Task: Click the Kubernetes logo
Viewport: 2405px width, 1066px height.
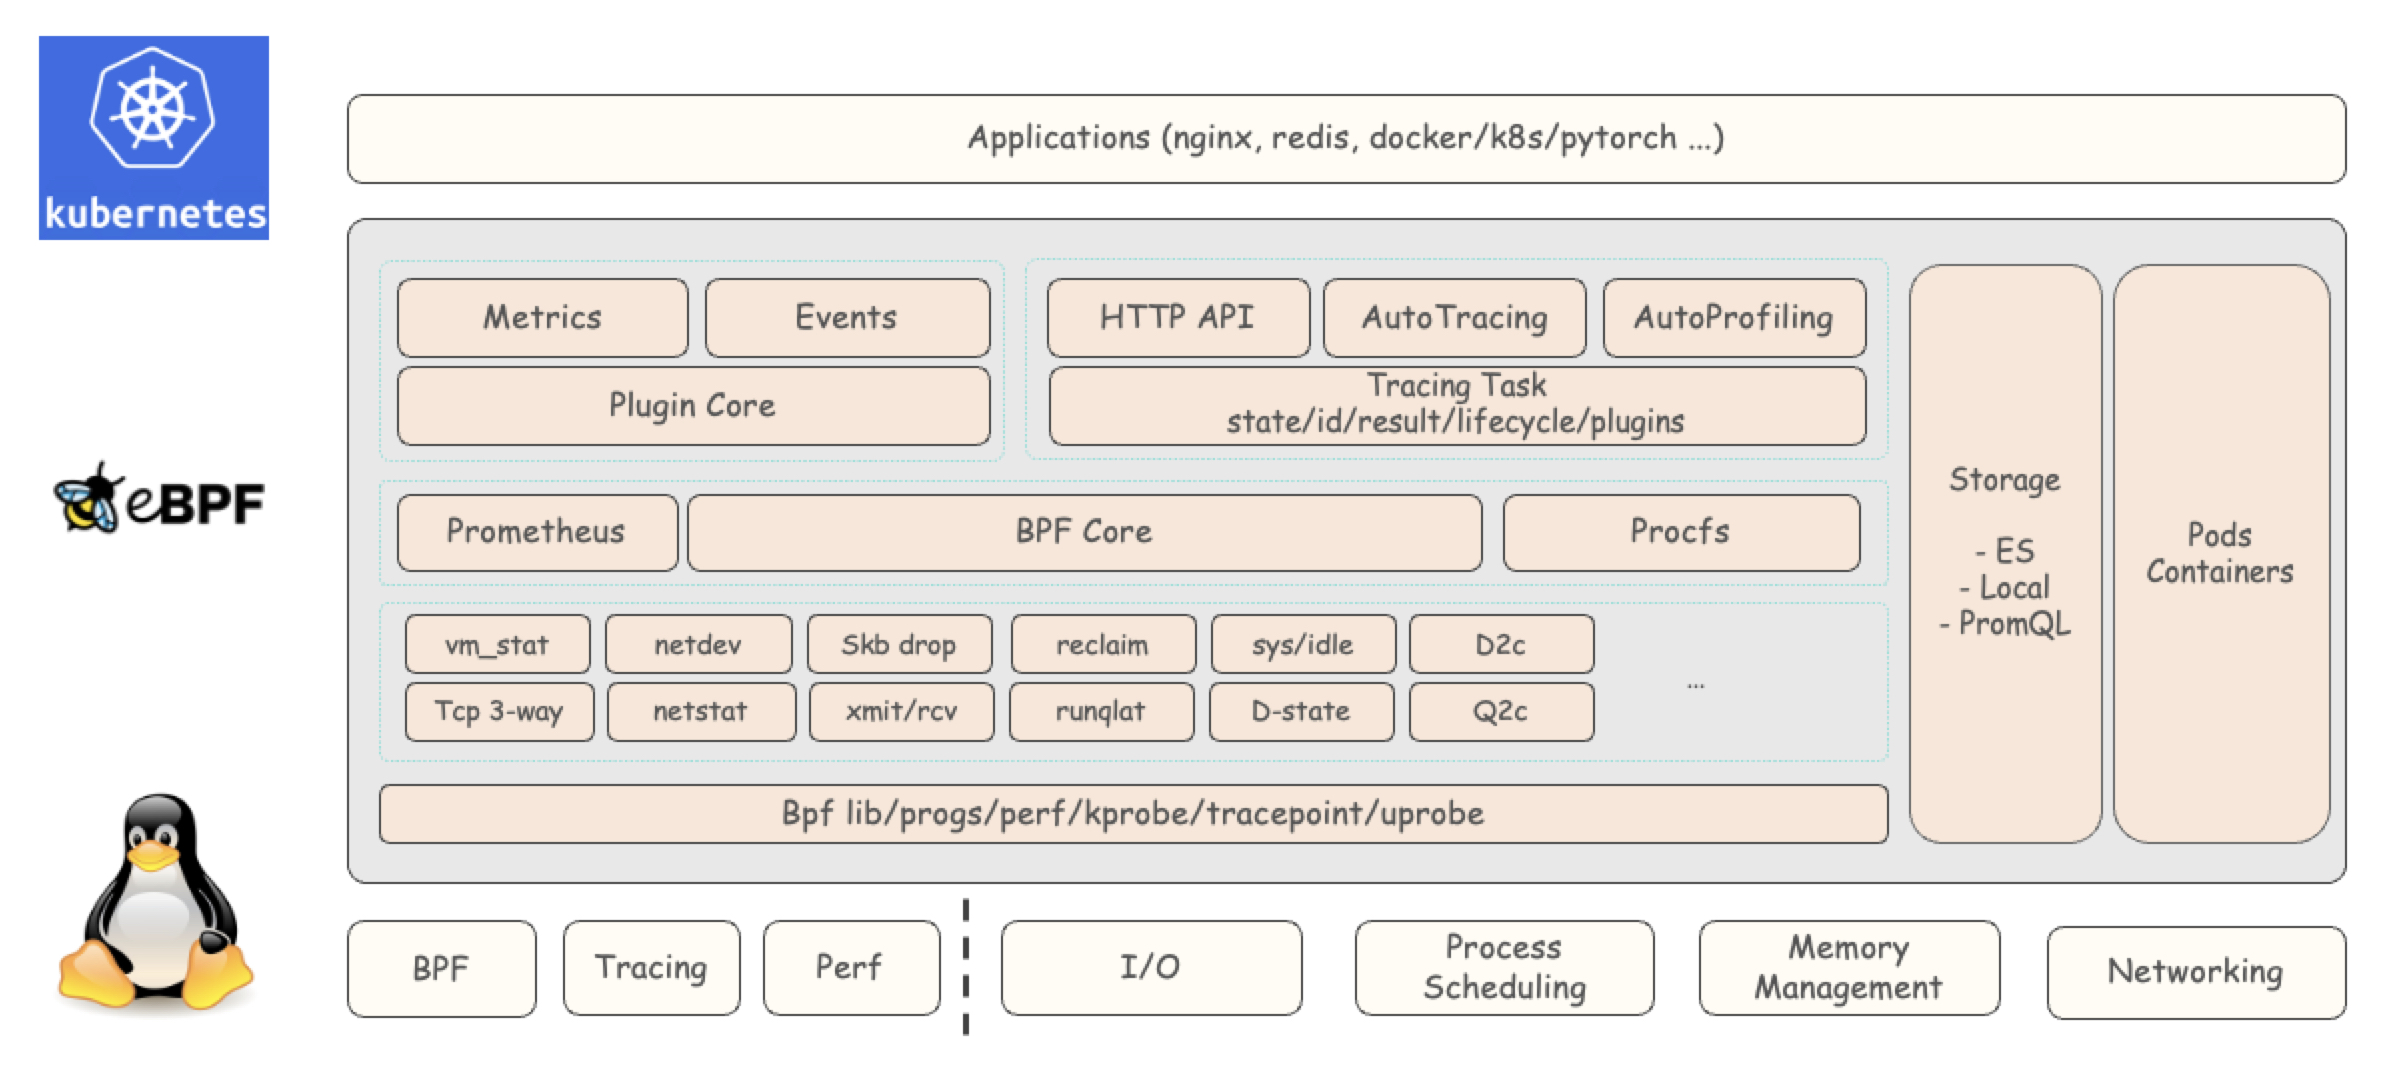Action: coord(154,138)
